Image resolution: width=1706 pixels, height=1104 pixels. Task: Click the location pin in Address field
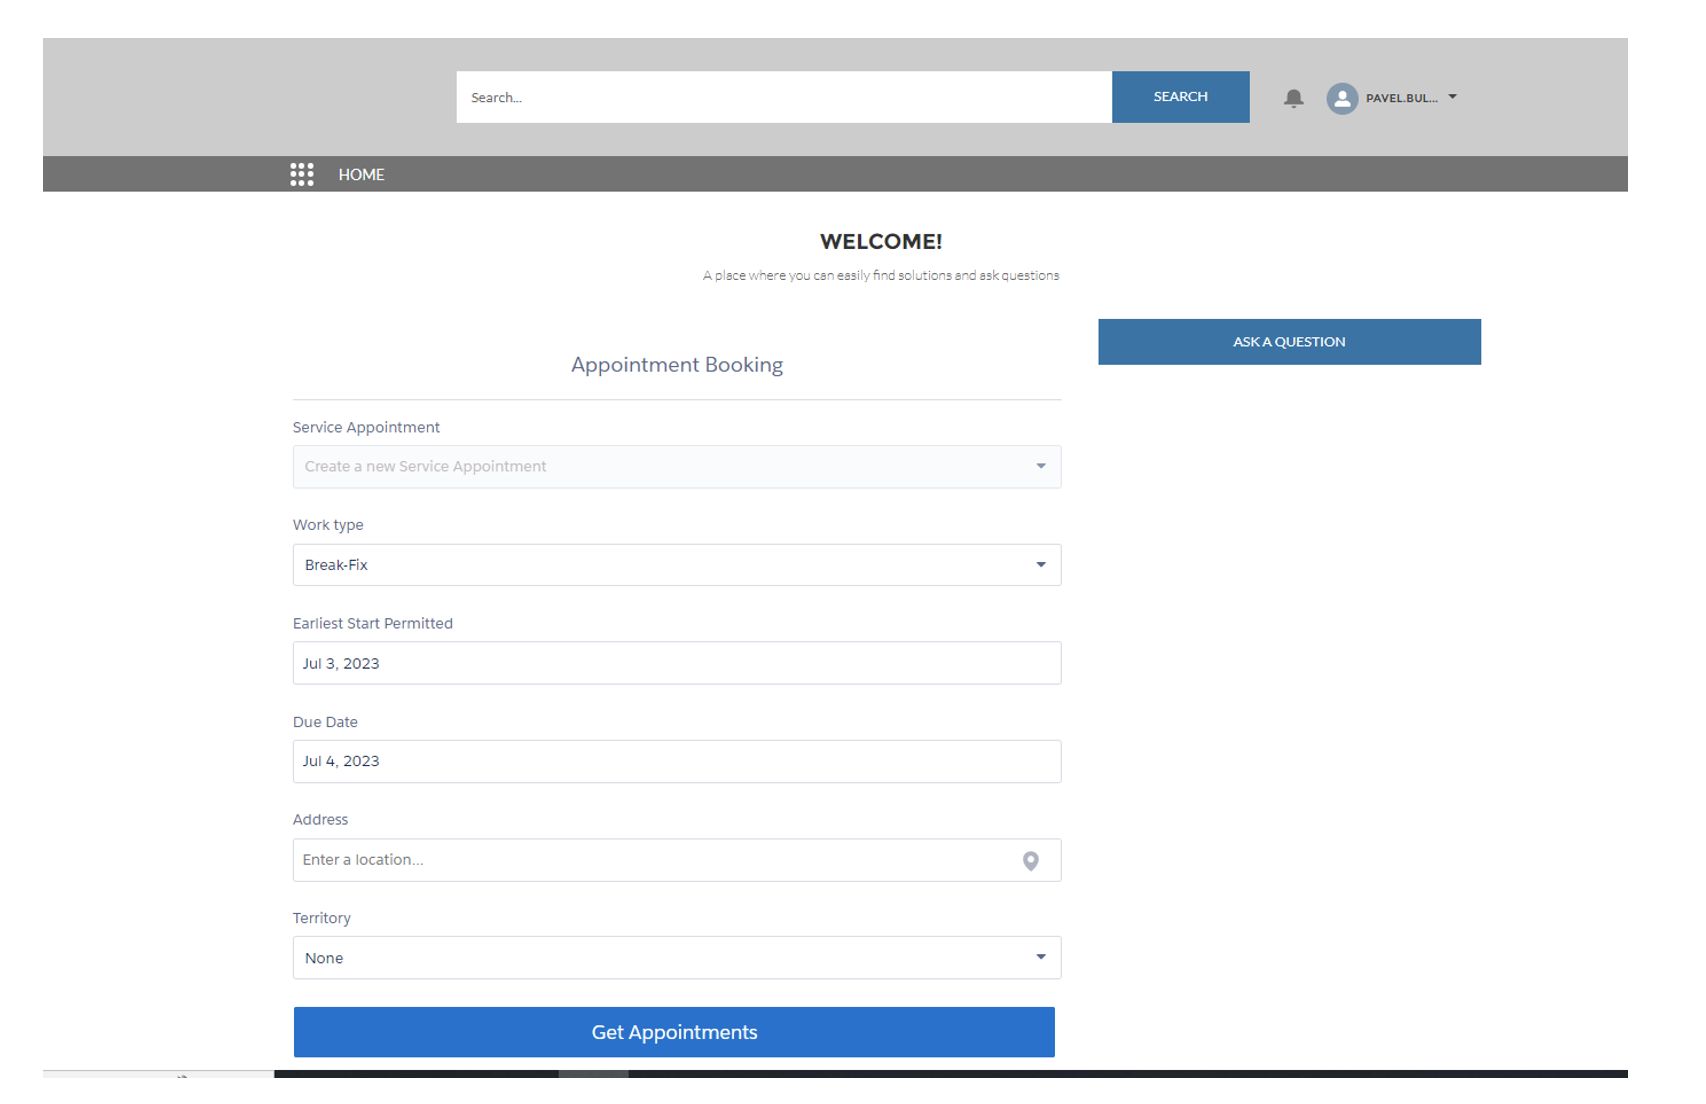pos(1030,861)
